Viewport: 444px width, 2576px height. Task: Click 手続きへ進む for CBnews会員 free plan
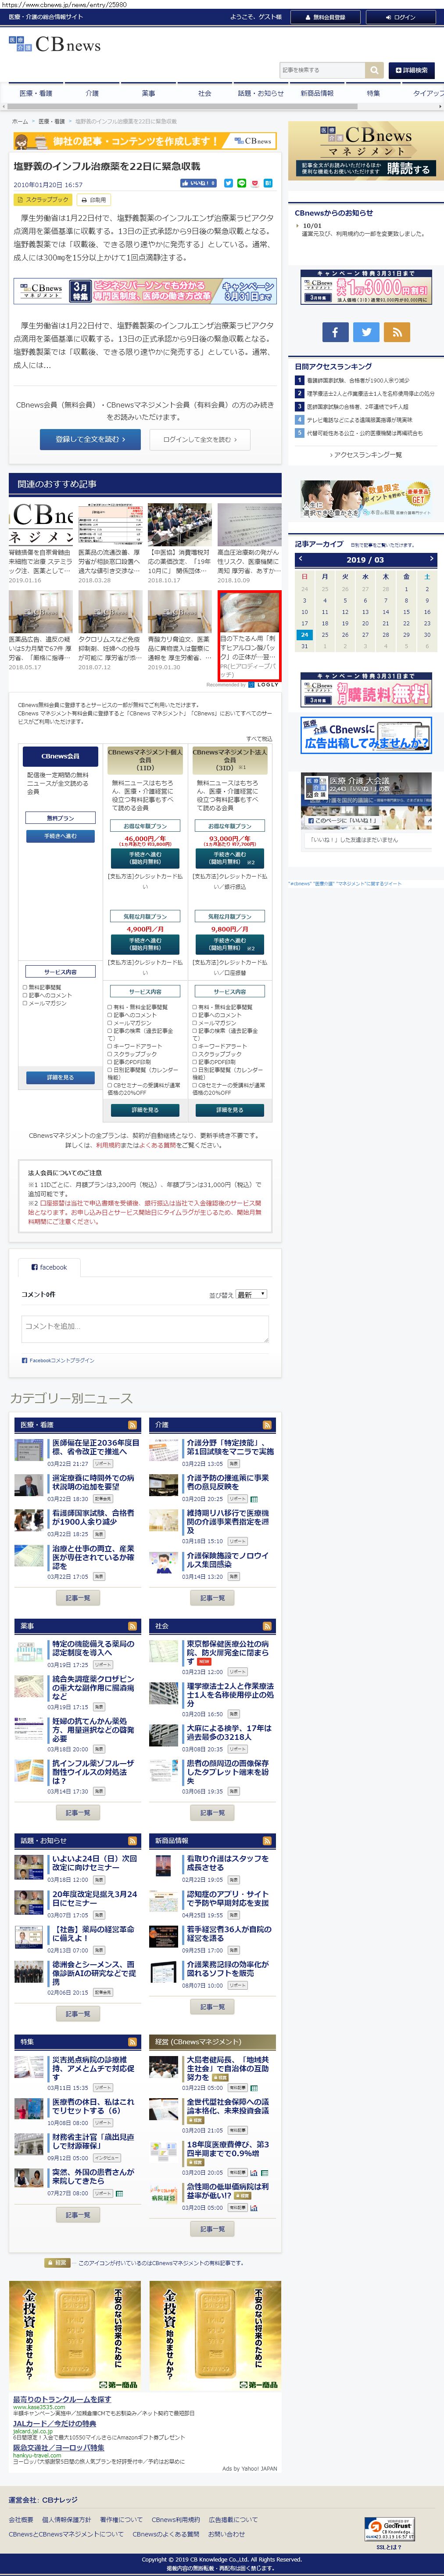[60, 836]
